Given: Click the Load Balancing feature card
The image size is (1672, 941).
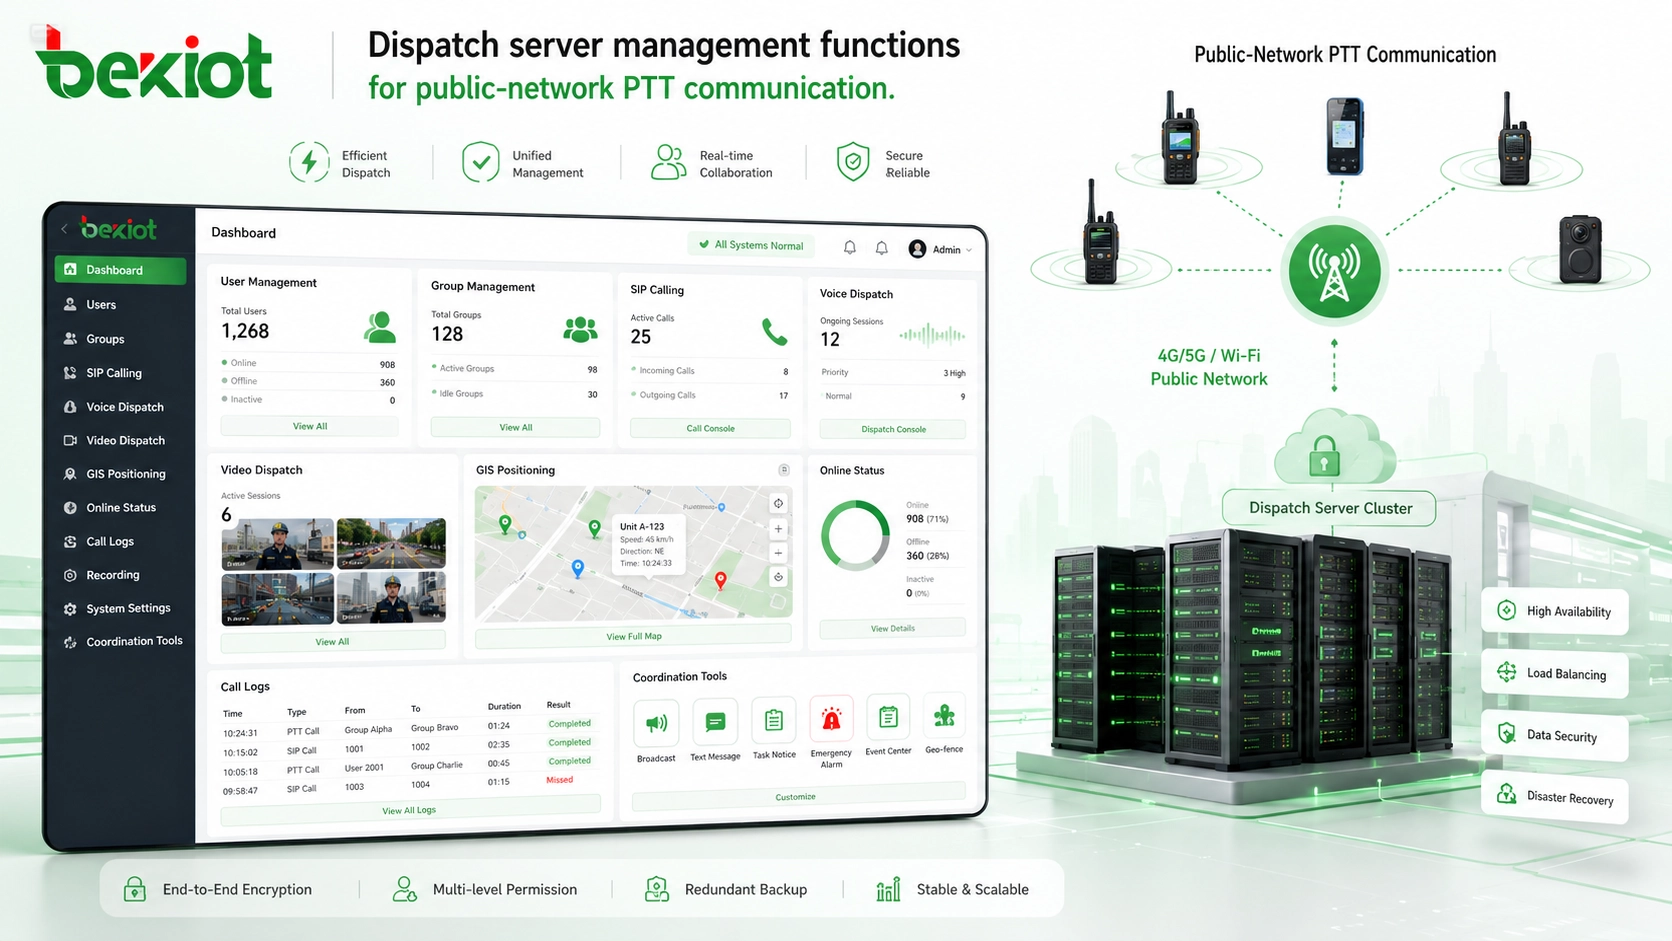Looking at the screenshot, I should click(x=1555, y=673).
